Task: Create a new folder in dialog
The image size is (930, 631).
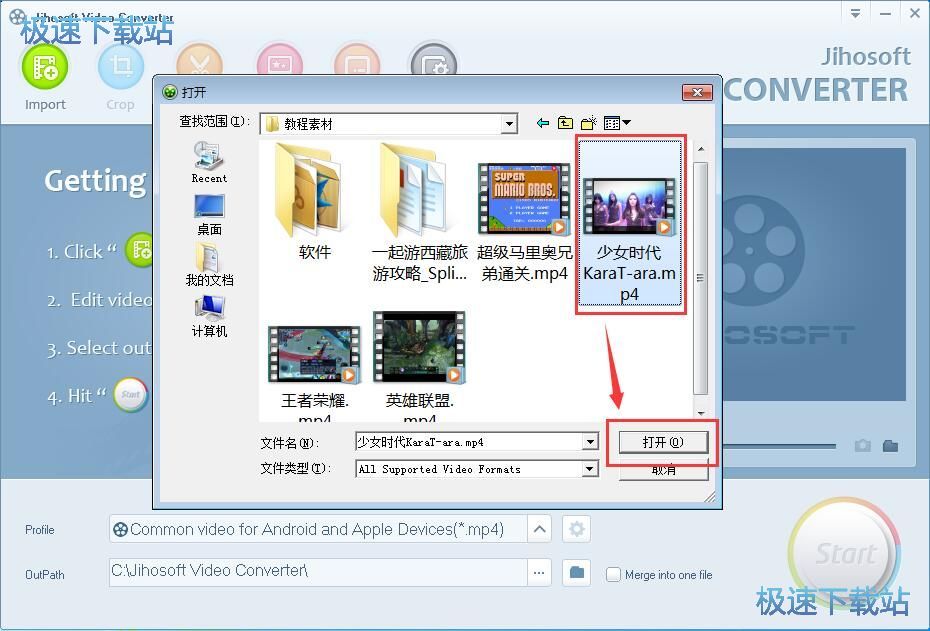Action: [589, 123]
